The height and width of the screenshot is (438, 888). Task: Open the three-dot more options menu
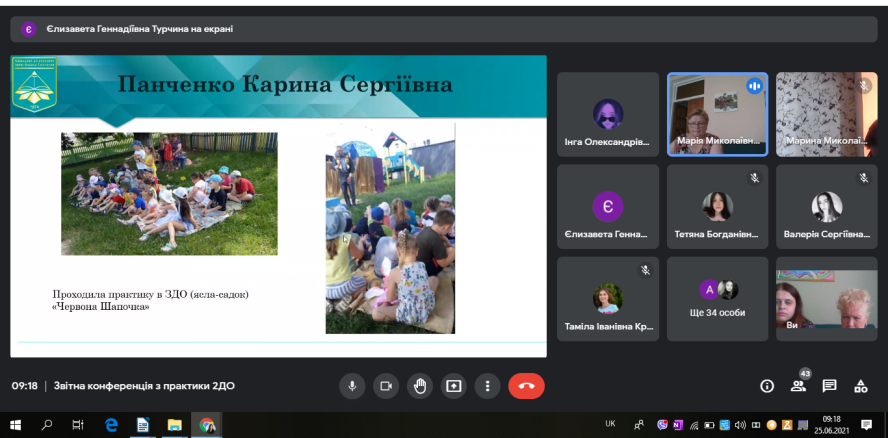pyautogui.click(x=487, y=385)
